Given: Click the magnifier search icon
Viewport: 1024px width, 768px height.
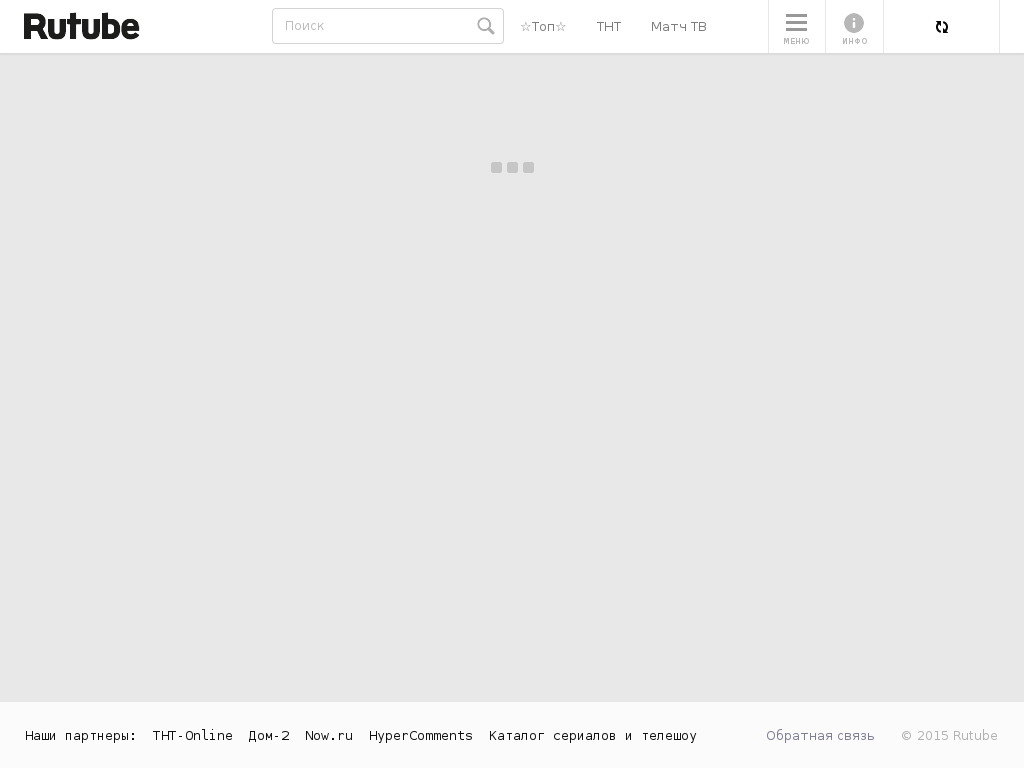Looking at the screenshot, I should [x=485, y=26].
